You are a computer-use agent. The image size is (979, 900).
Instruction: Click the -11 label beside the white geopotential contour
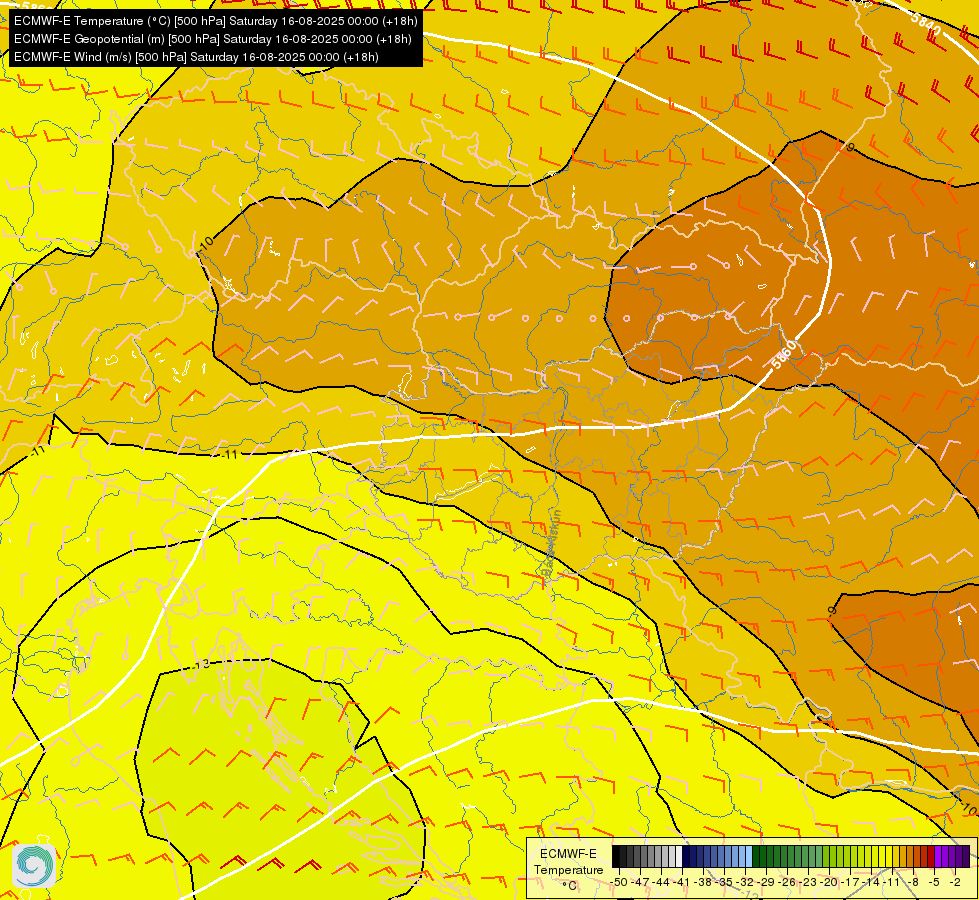pyautogui.click(x=230, y=455)
